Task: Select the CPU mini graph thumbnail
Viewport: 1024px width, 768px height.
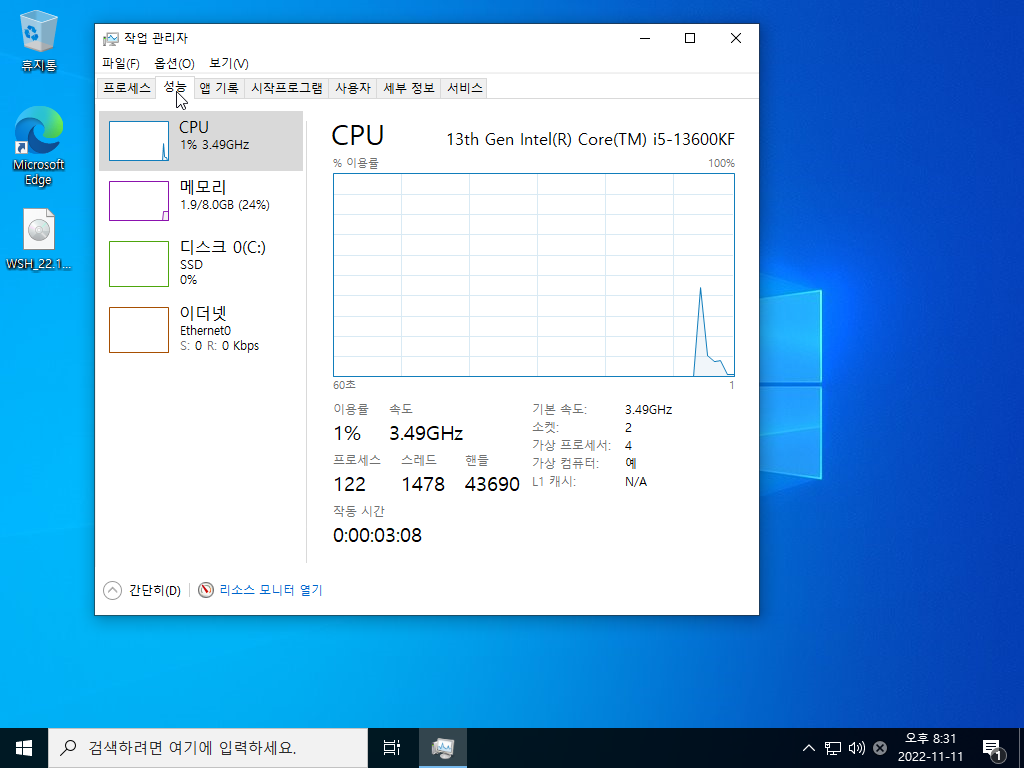Action: pyautogui.click(x=138, y=141)
